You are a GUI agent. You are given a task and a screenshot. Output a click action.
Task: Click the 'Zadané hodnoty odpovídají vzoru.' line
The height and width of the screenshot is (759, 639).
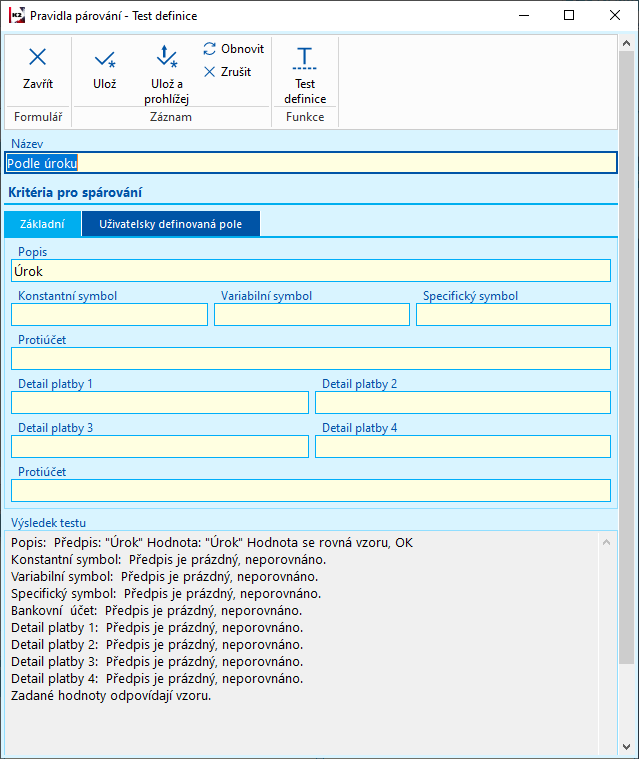(111, 696)
